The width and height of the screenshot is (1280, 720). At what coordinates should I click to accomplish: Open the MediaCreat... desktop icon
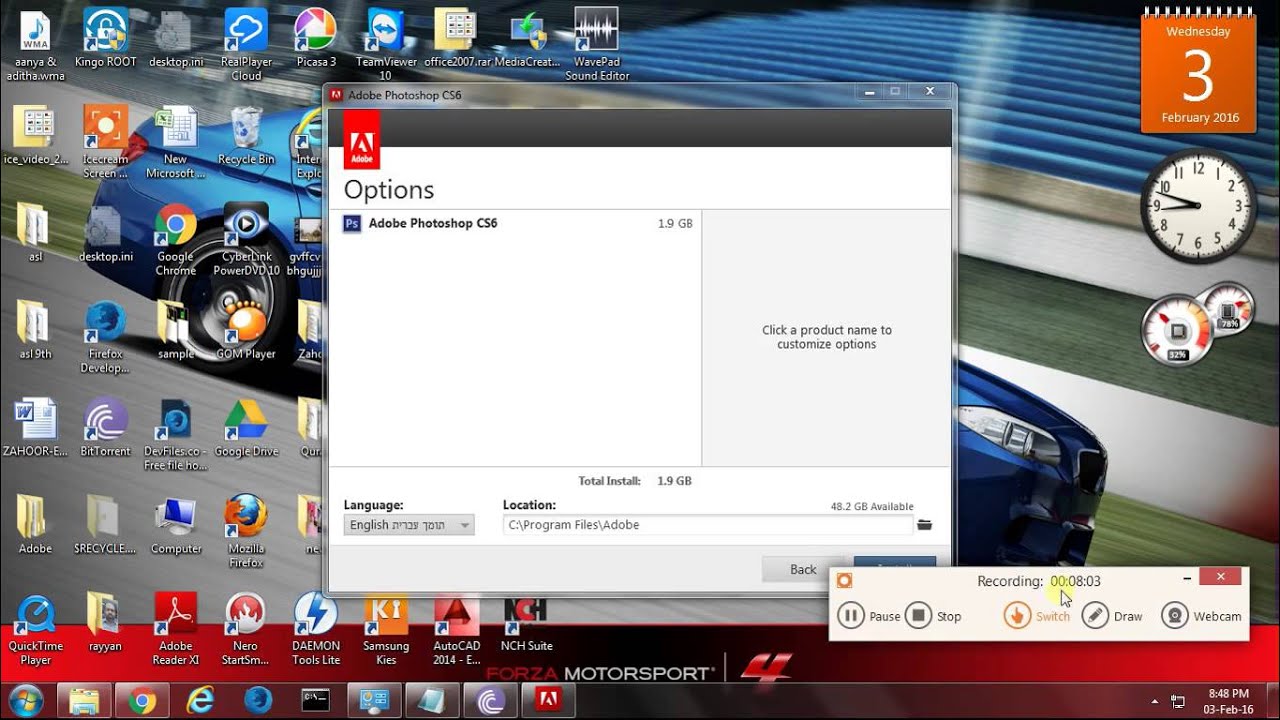pos(527,38)
